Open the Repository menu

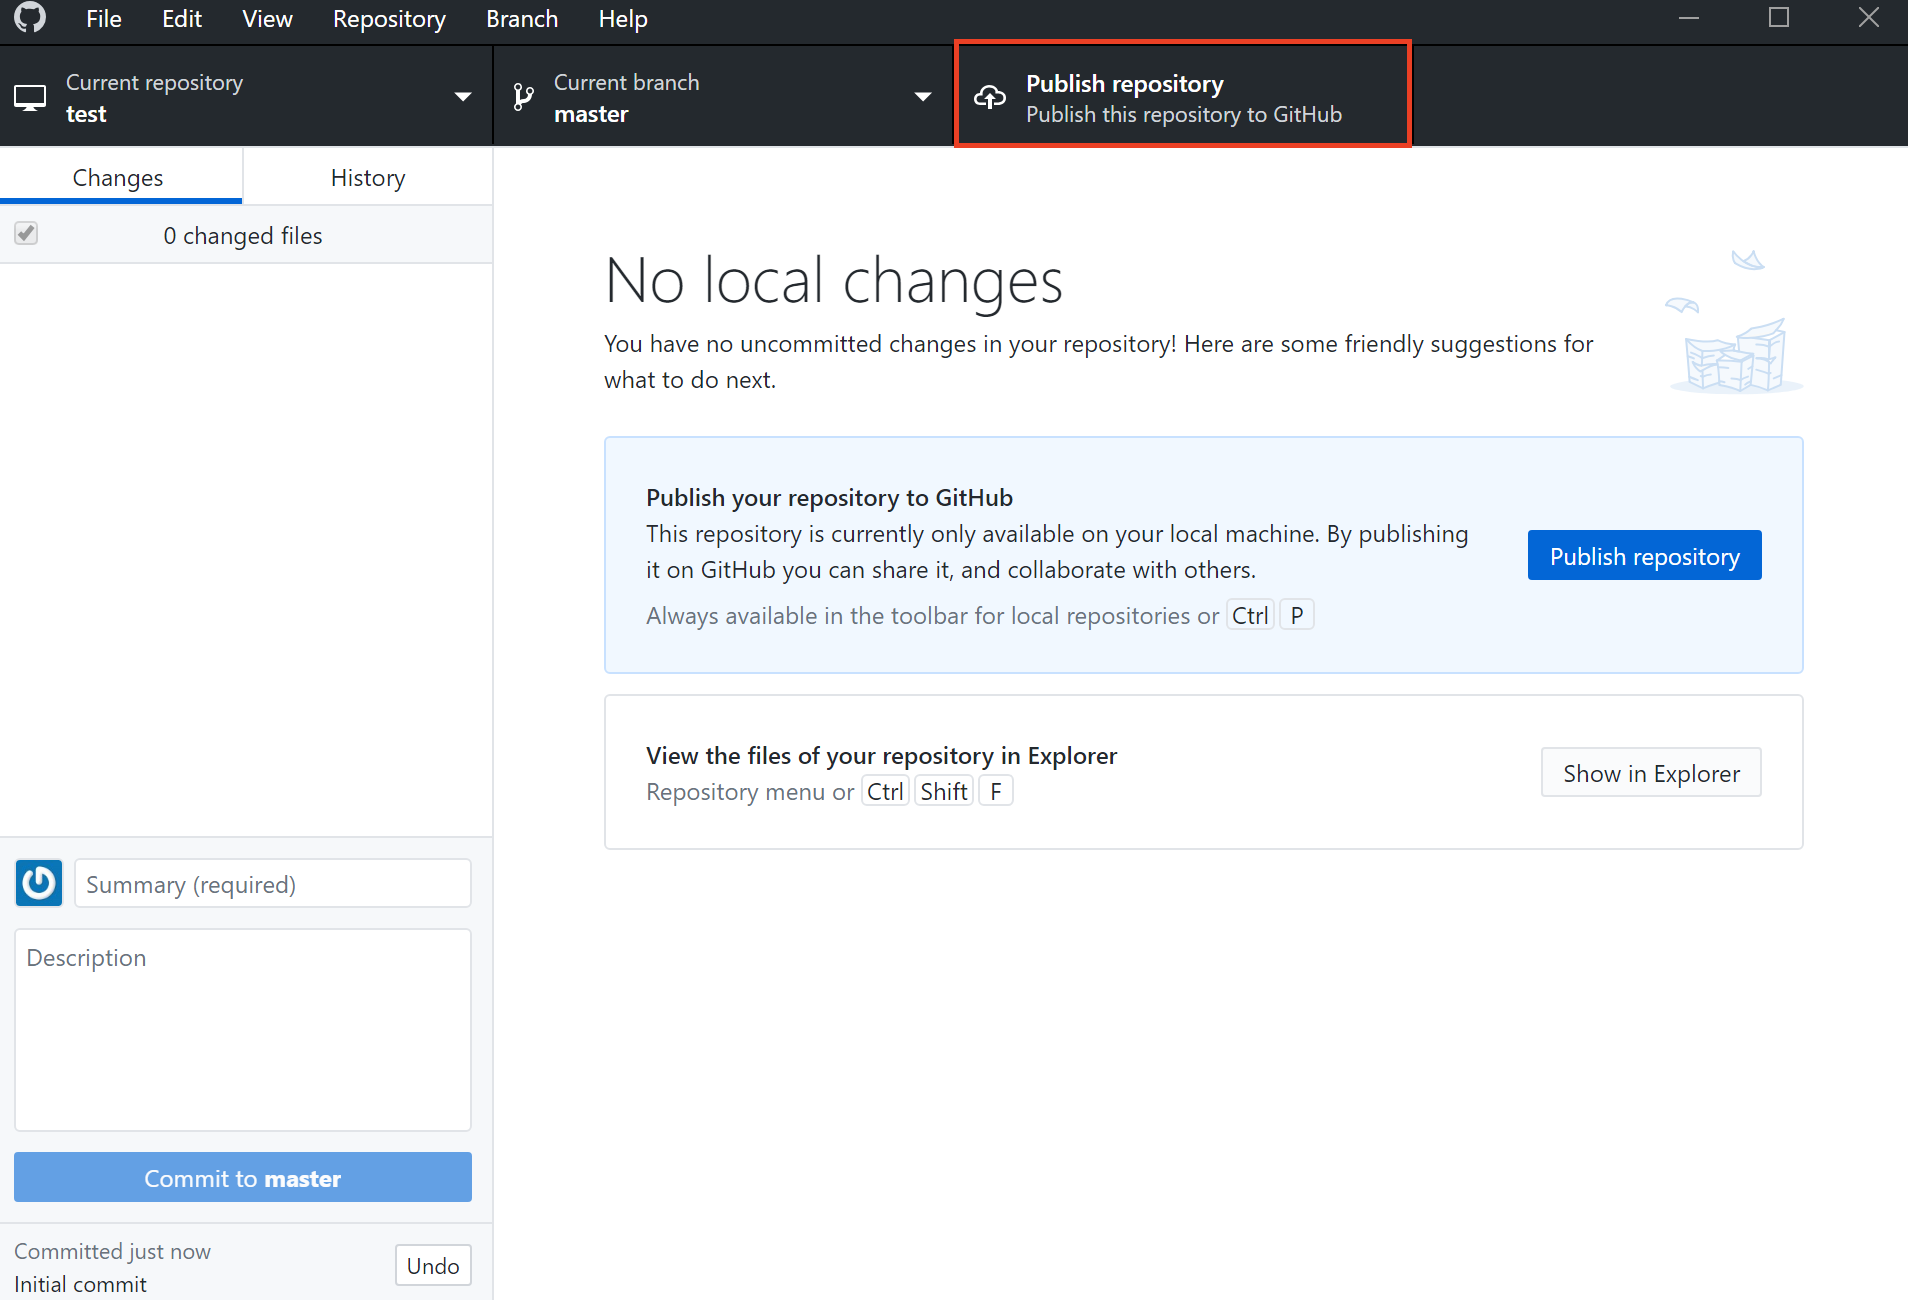tap(389, 19)
